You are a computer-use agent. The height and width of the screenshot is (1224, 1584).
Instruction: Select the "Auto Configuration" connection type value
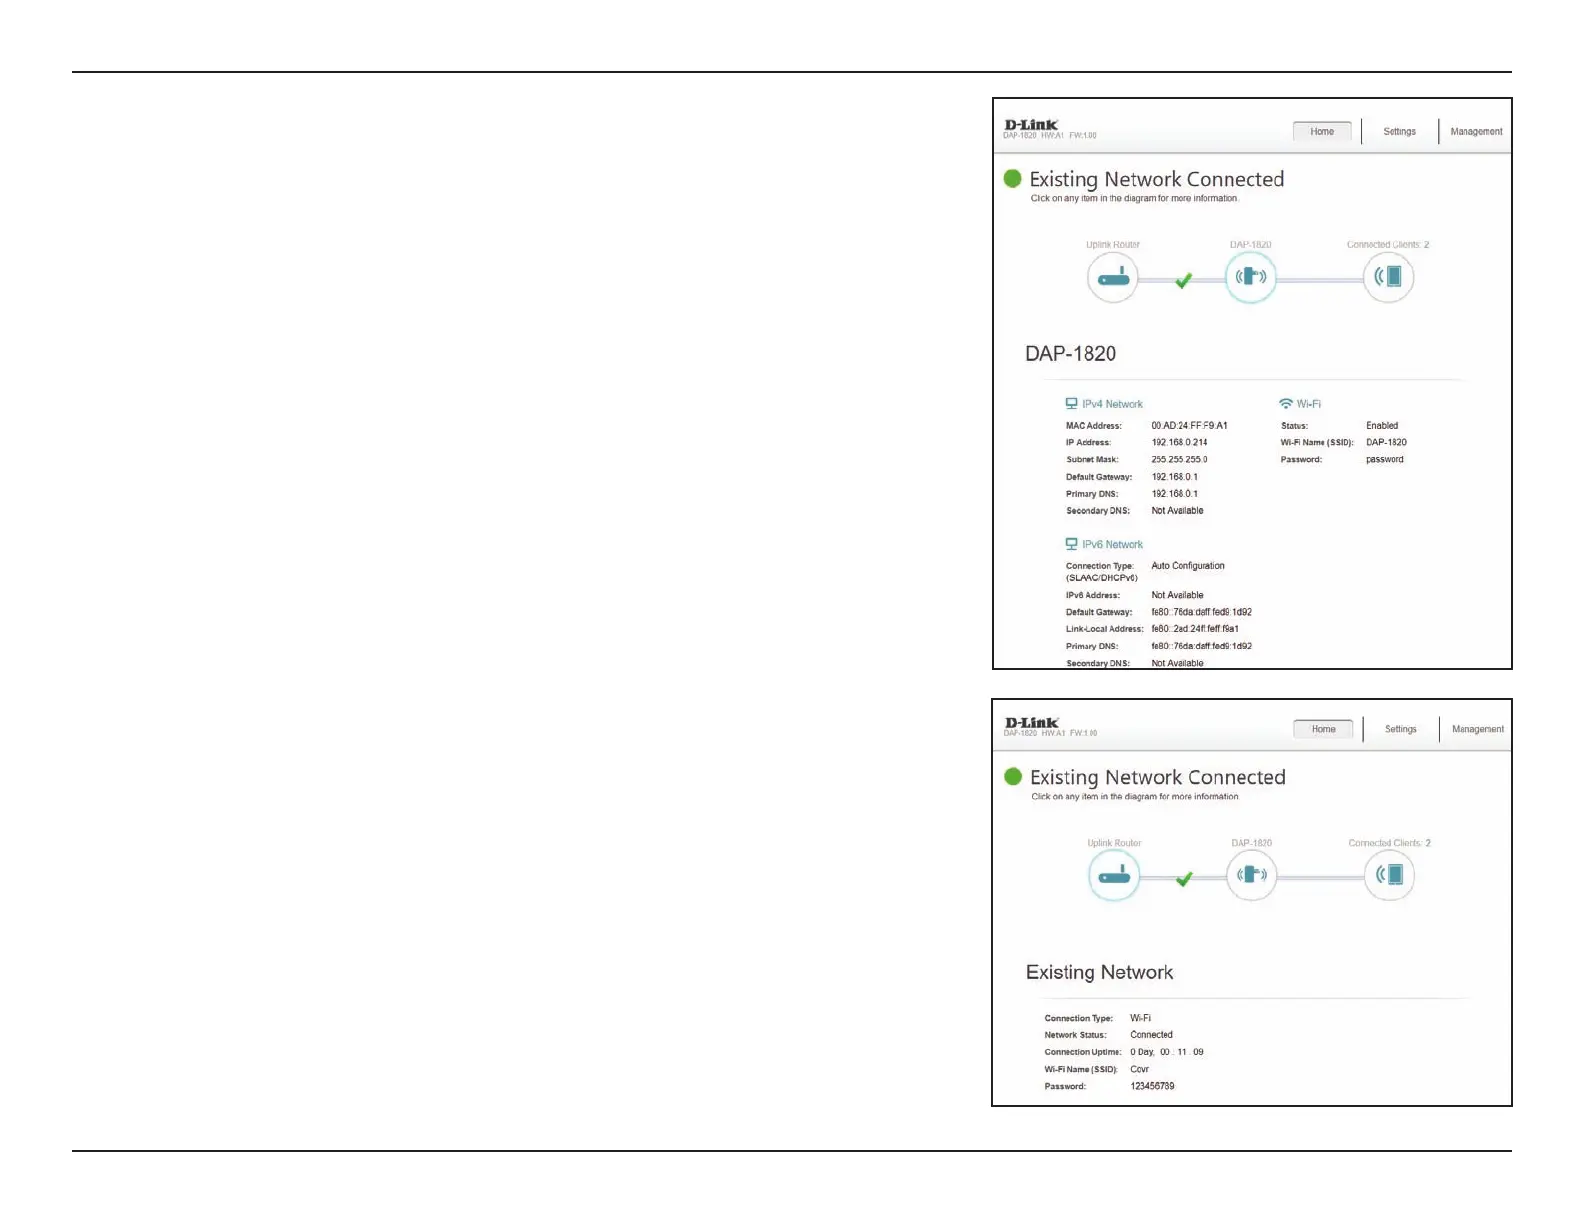pos(1188,566)
